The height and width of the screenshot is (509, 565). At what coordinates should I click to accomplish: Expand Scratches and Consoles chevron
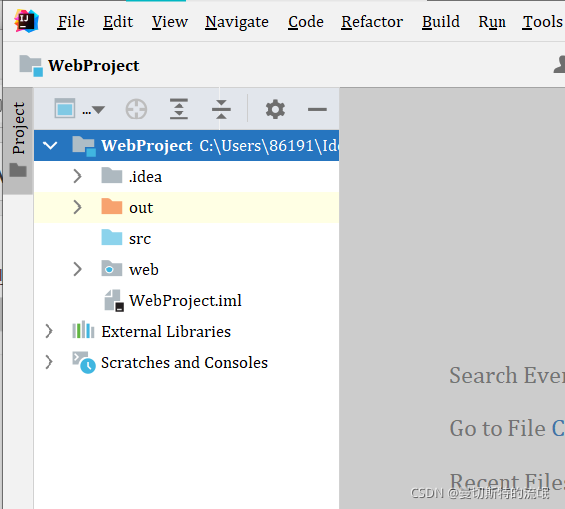click(49, 362)
